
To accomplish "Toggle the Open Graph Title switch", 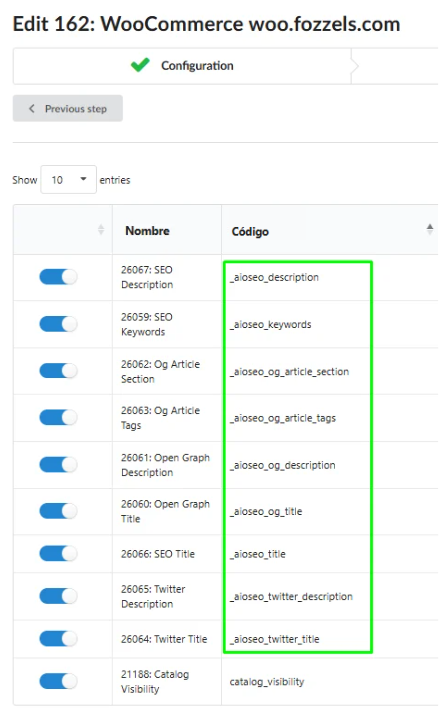I will [x=58, y=511].
